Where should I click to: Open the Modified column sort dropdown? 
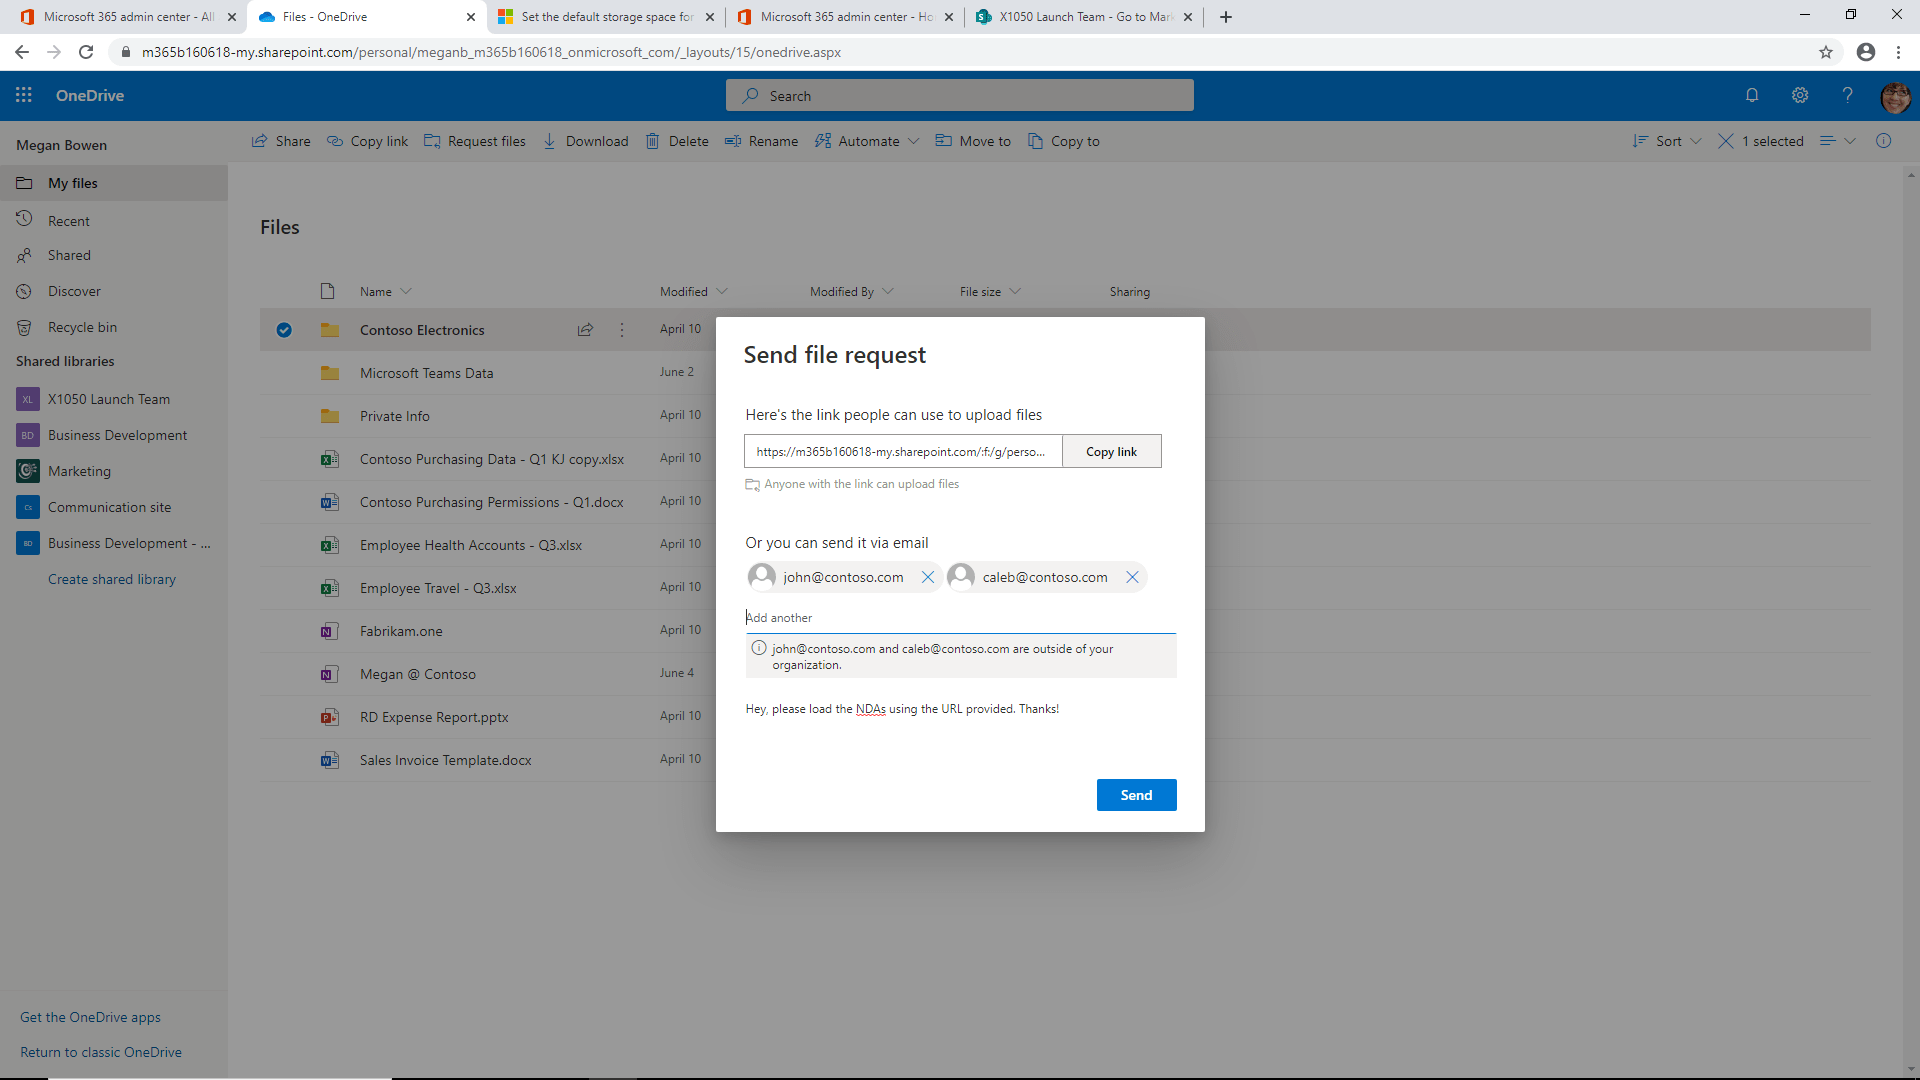pyautogui.click(x=722, y=291)
